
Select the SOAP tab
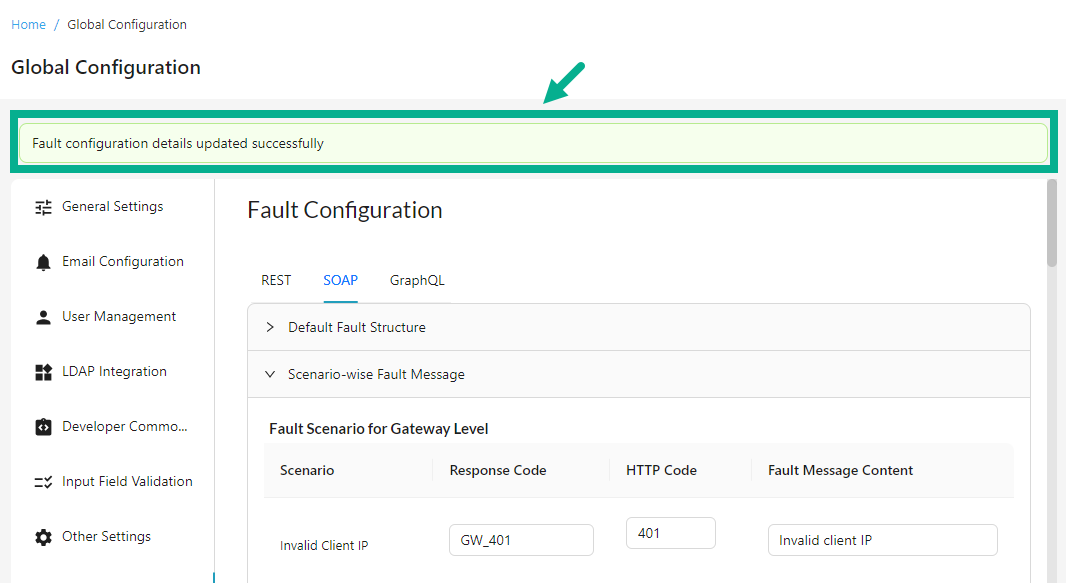(340, 280)
